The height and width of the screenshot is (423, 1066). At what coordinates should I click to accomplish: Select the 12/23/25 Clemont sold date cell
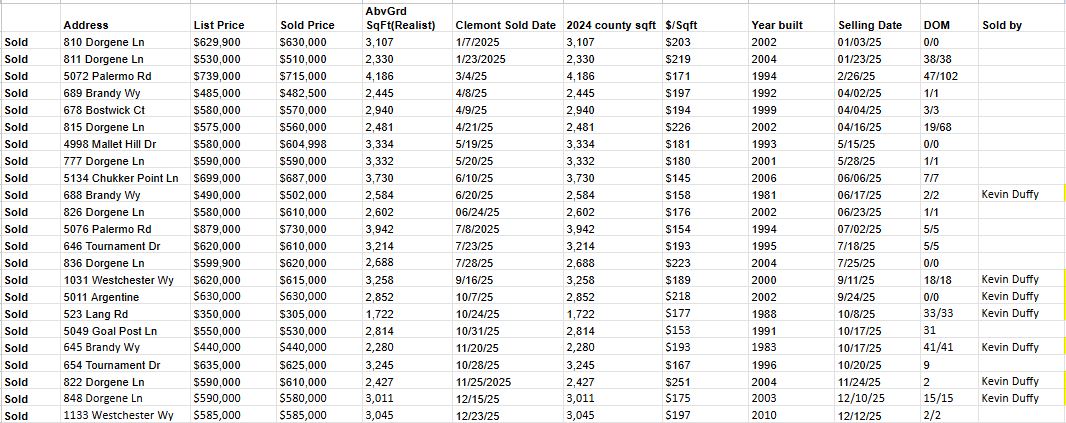478,415
